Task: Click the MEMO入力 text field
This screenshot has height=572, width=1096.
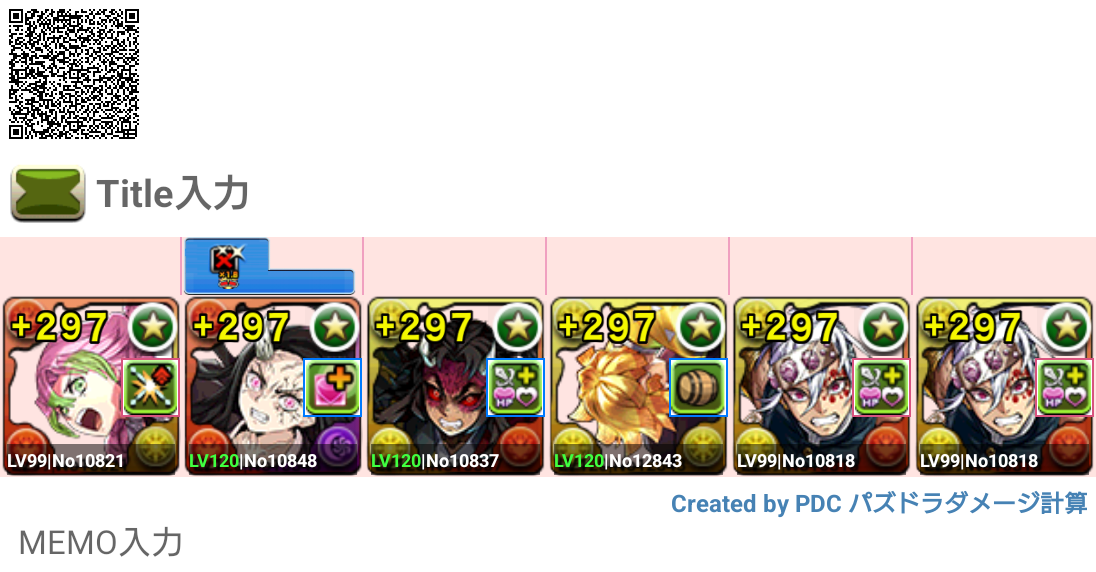Action: [101, 543]
